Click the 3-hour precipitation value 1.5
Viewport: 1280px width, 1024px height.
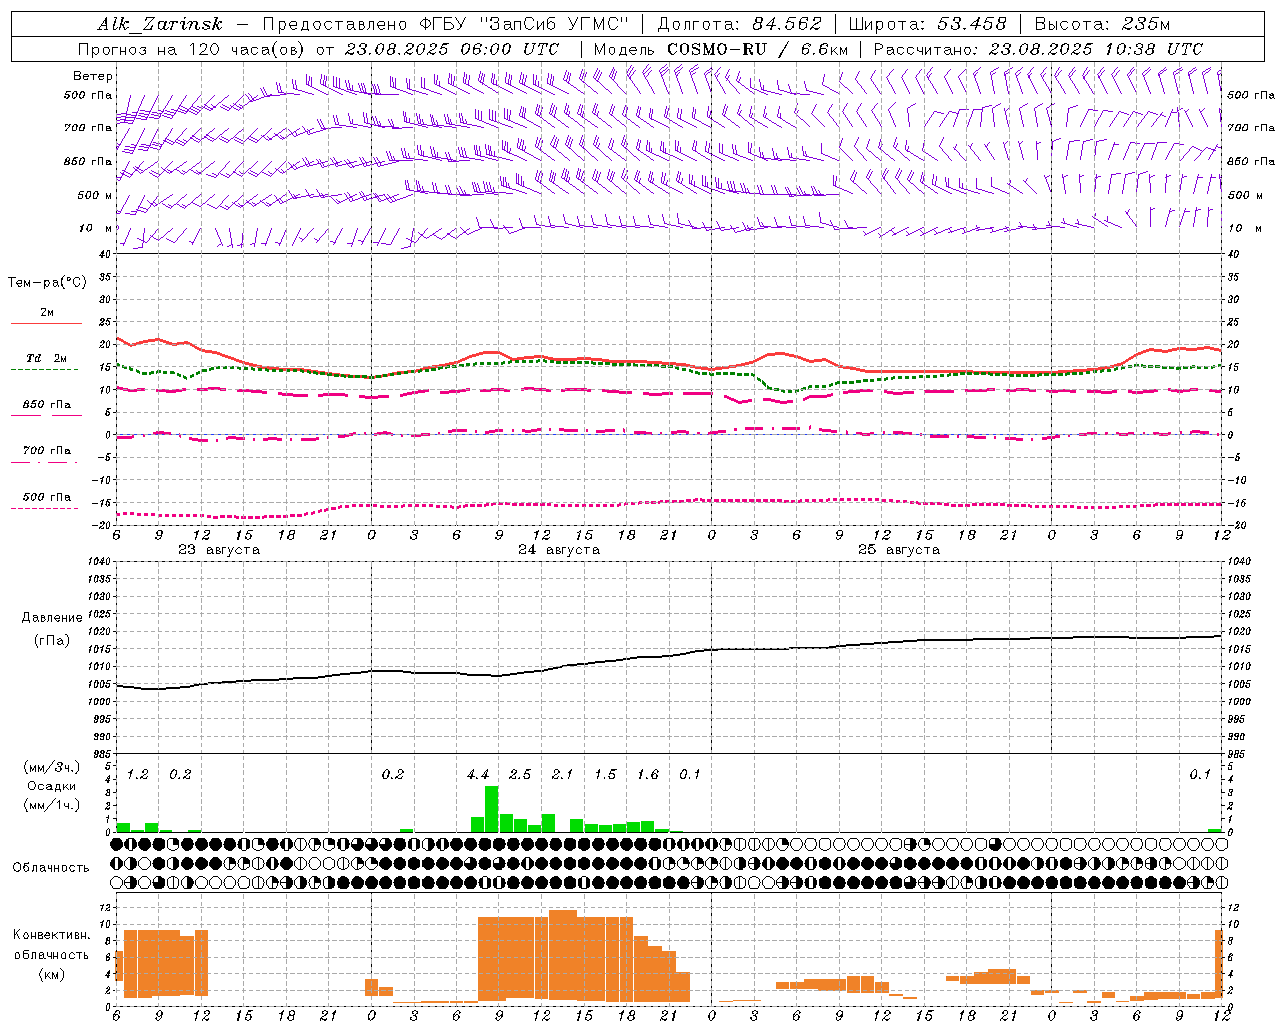click(605, 774)
